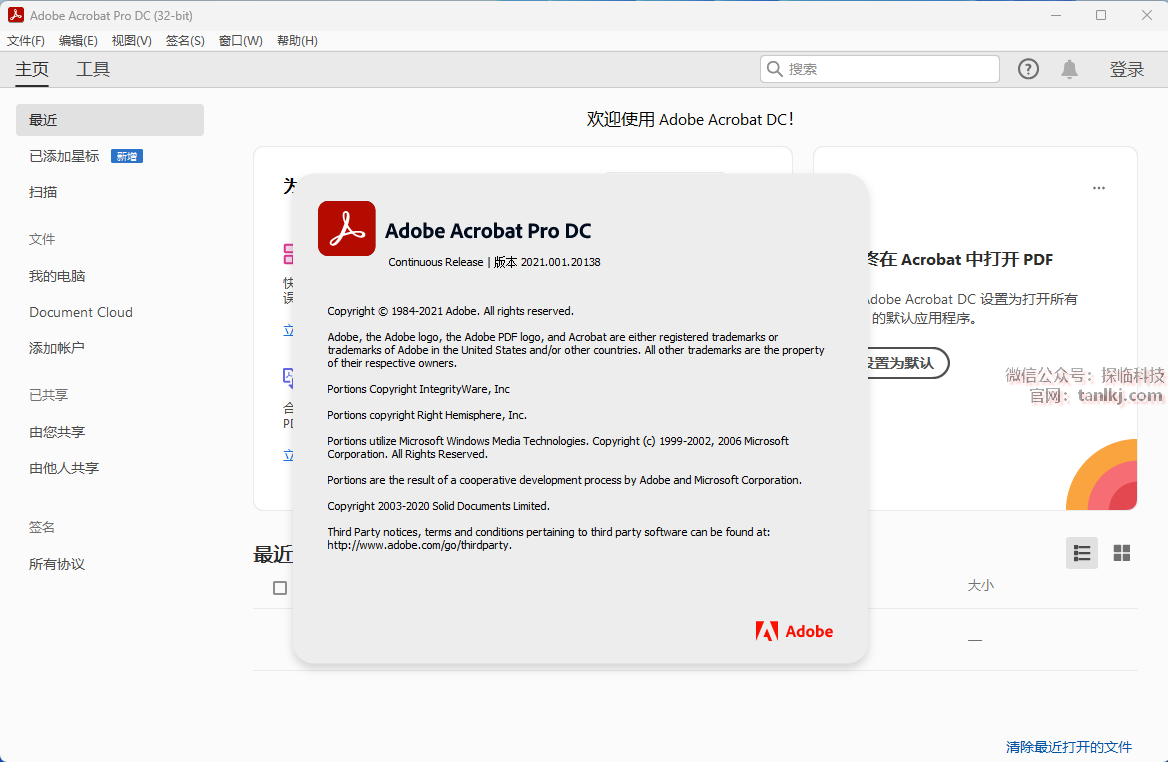This screenshot has width=1168, height=762.
Task: Switch to the 主页 tab
Action: (32, 69)
